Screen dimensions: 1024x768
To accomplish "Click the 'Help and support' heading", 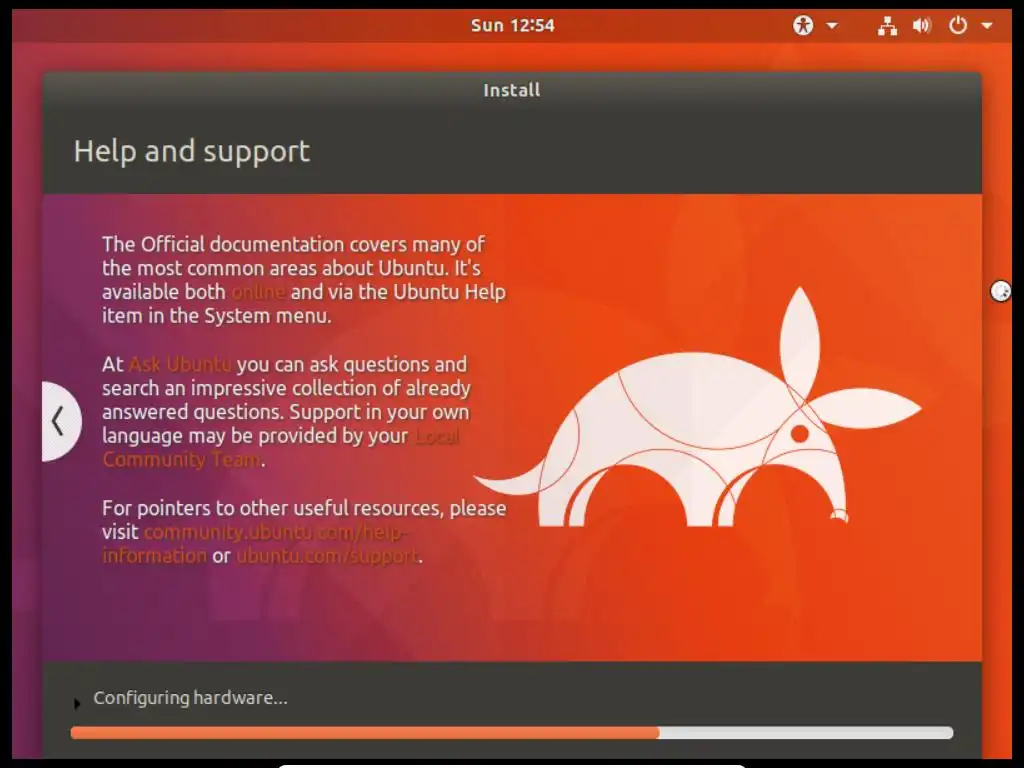I will coord(191,152).
